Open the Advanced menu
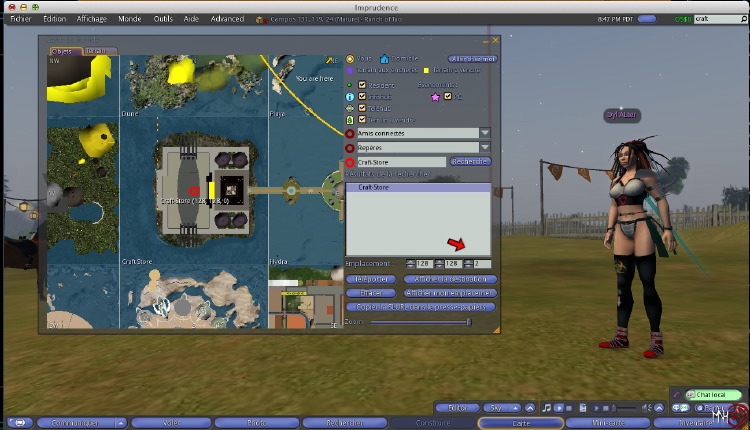 pyautogui.click(x=227, y=19)
